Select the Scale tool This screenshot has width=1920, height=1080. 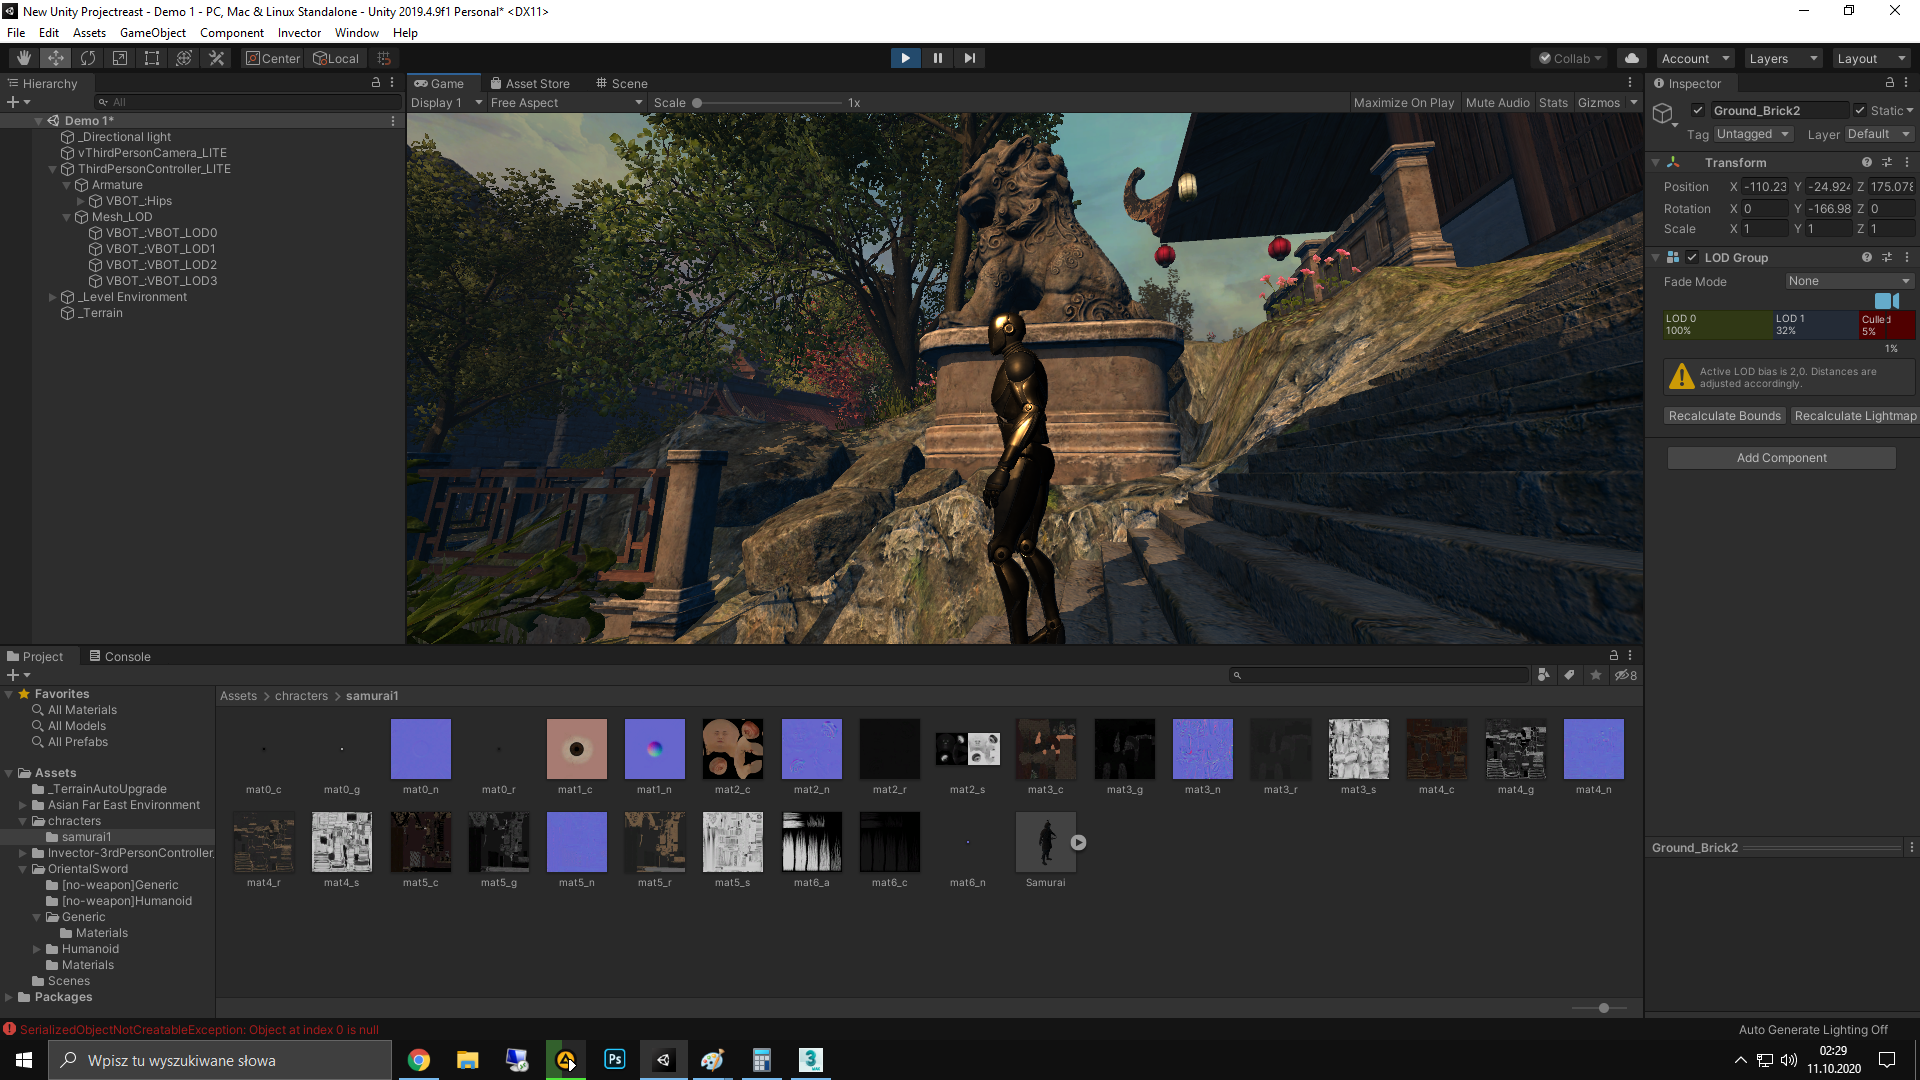point(120,58)
